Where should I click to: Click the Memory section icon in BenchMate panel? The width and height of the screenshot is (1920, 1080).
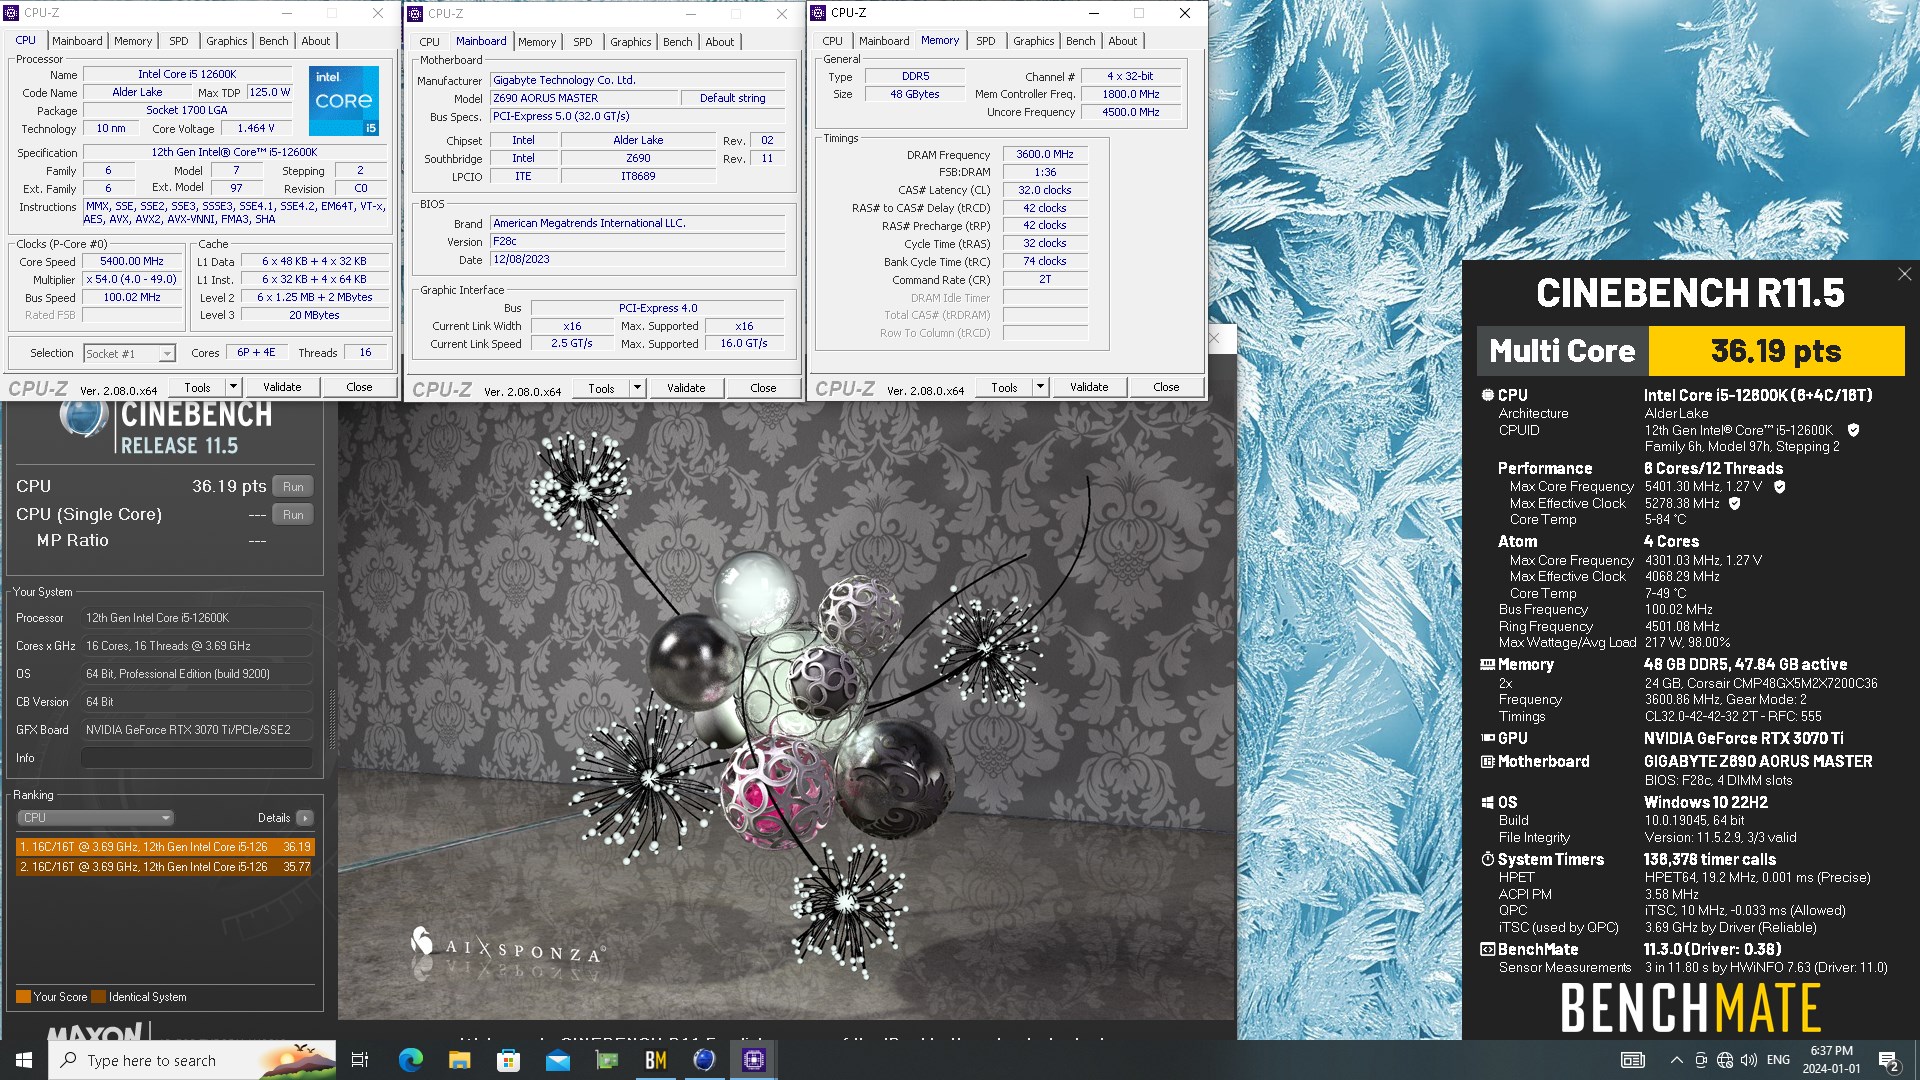[x=1488, y=664]
